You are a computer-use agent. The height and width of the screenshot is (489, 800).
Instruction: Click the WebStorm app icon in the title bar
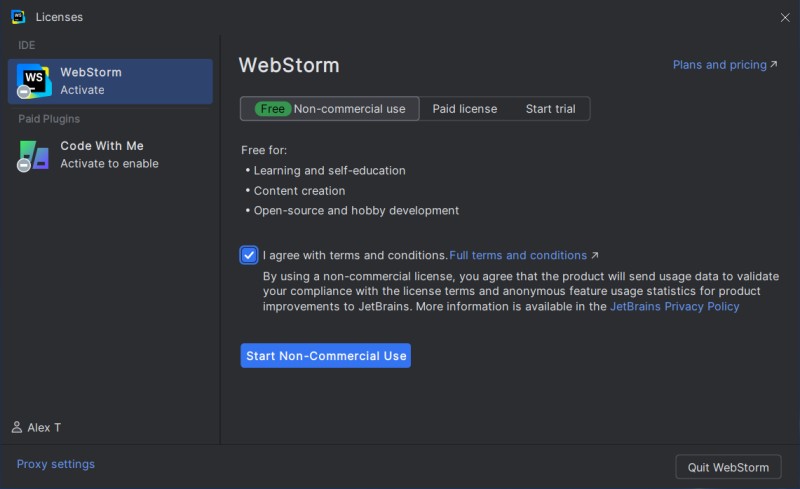[17, 17]
